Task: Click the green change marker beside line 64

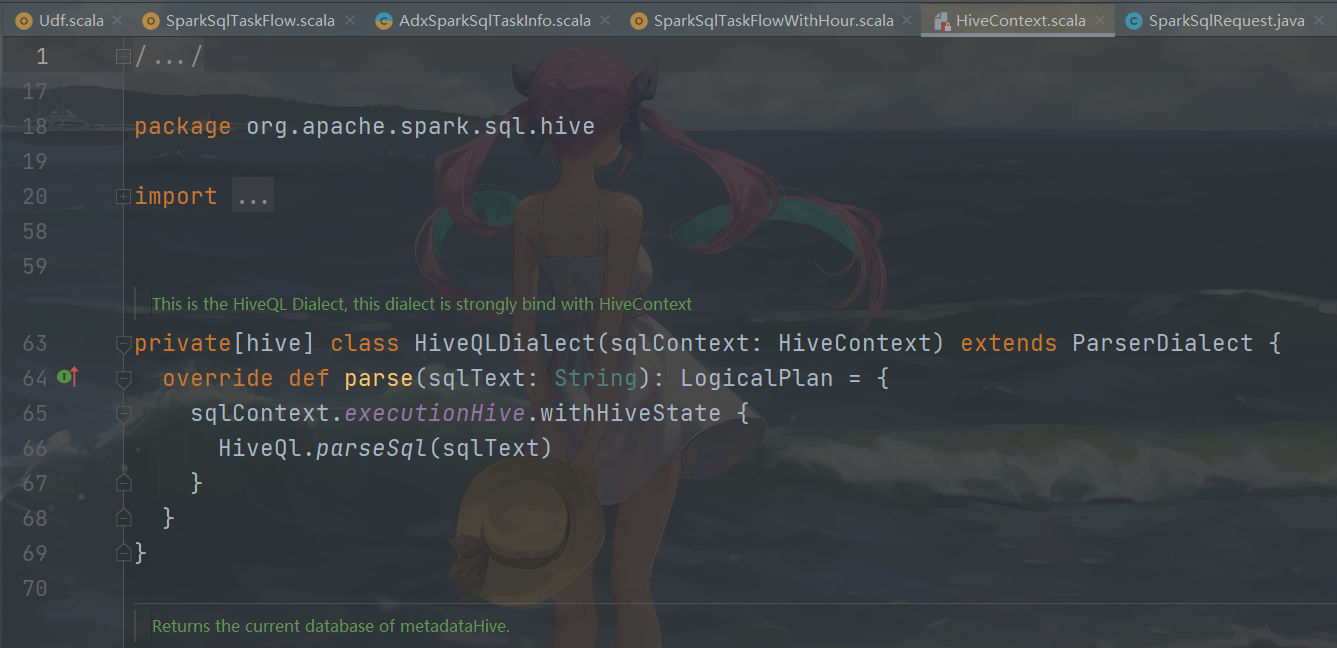Action: [x=64, y=378]
